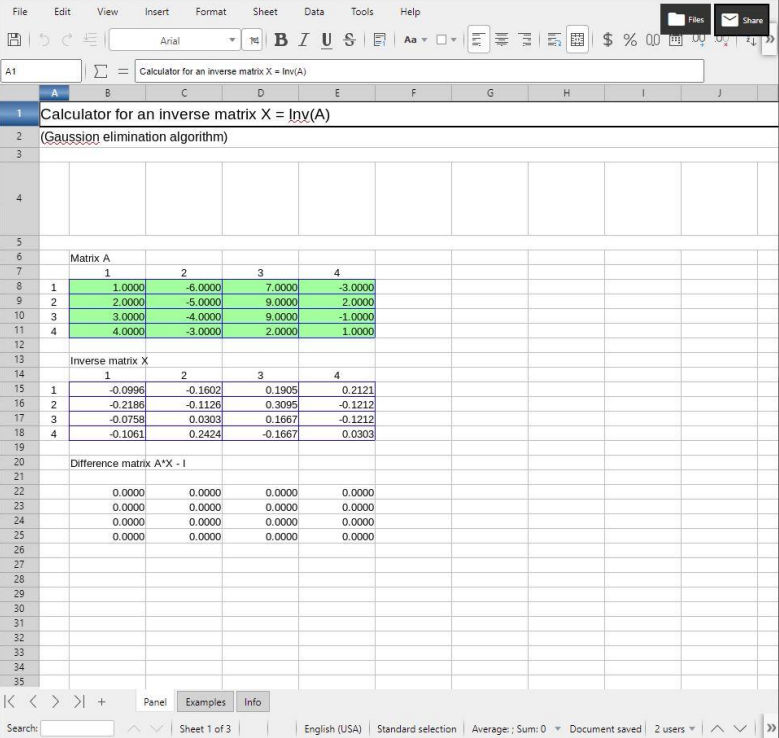Open the Files button
The height and width of the screenshot is (738, 779).
point(686,19)
